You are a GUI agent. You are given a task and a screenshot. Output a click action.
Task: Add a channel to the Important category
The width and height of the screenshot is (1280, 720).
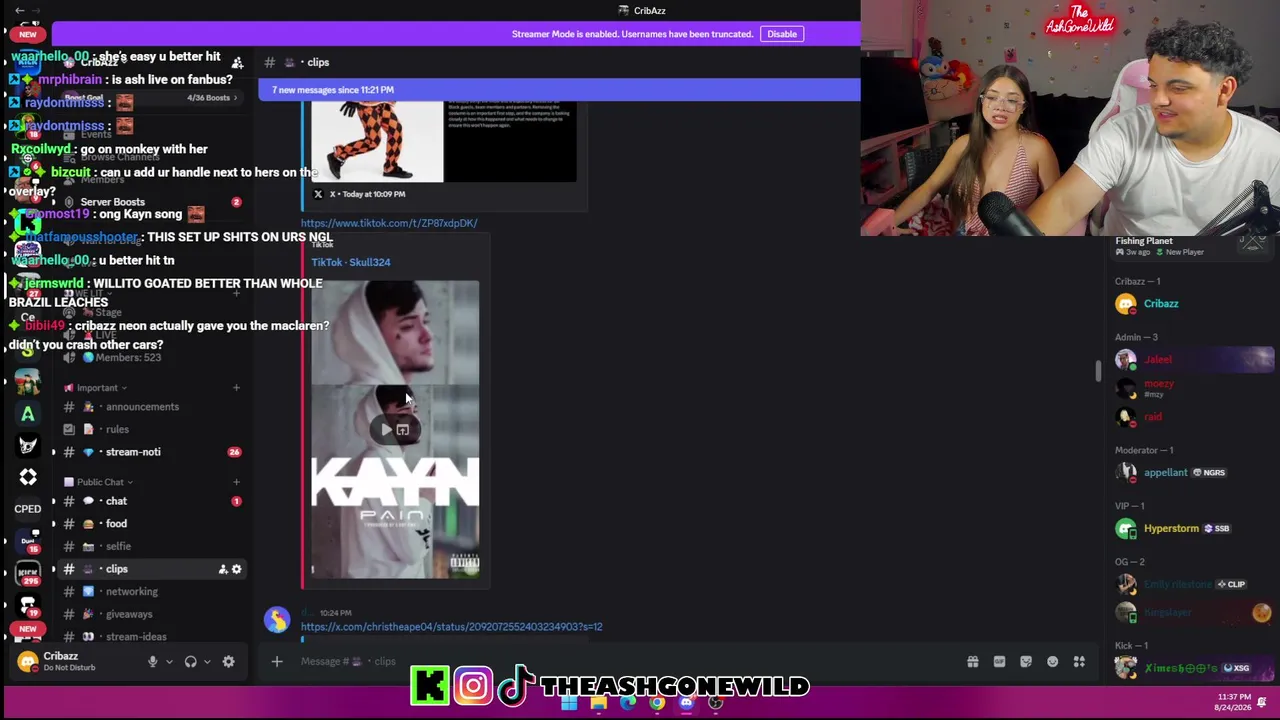pos(236,388)
